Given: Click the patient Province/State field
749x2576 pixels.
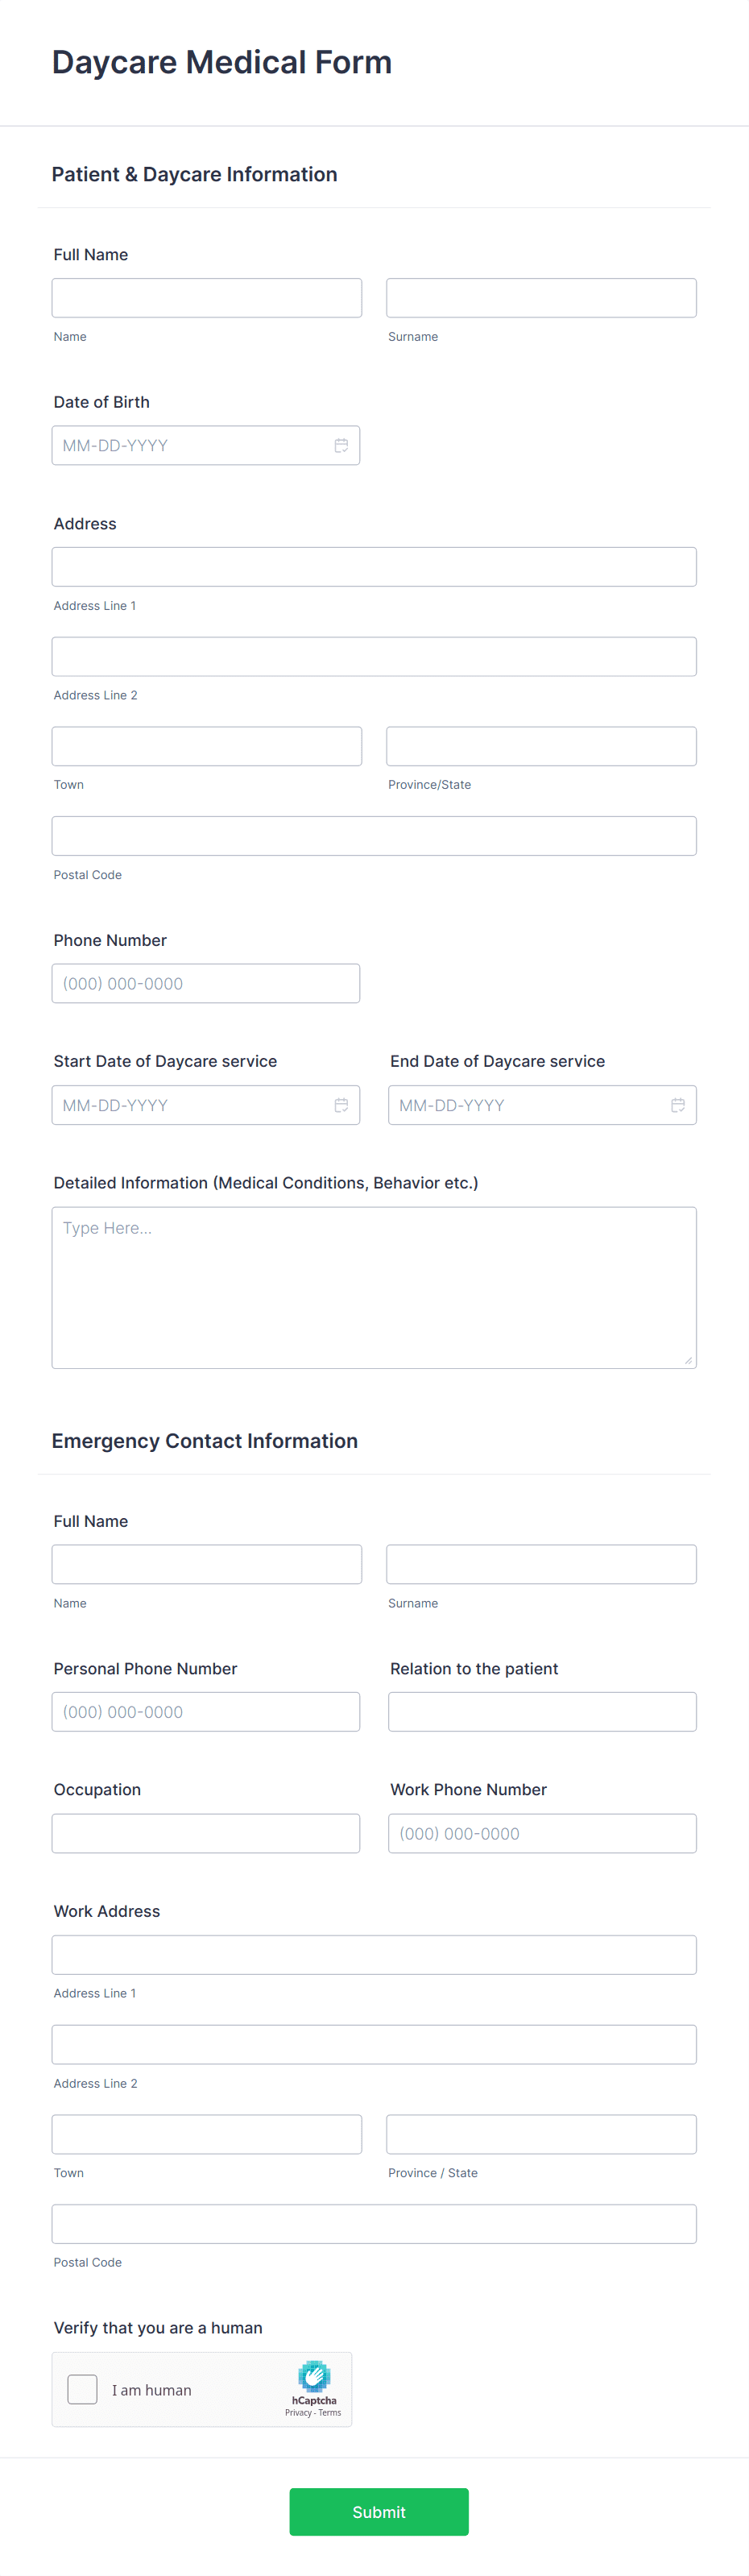Looking at the screenshot, I should point(541,745).
